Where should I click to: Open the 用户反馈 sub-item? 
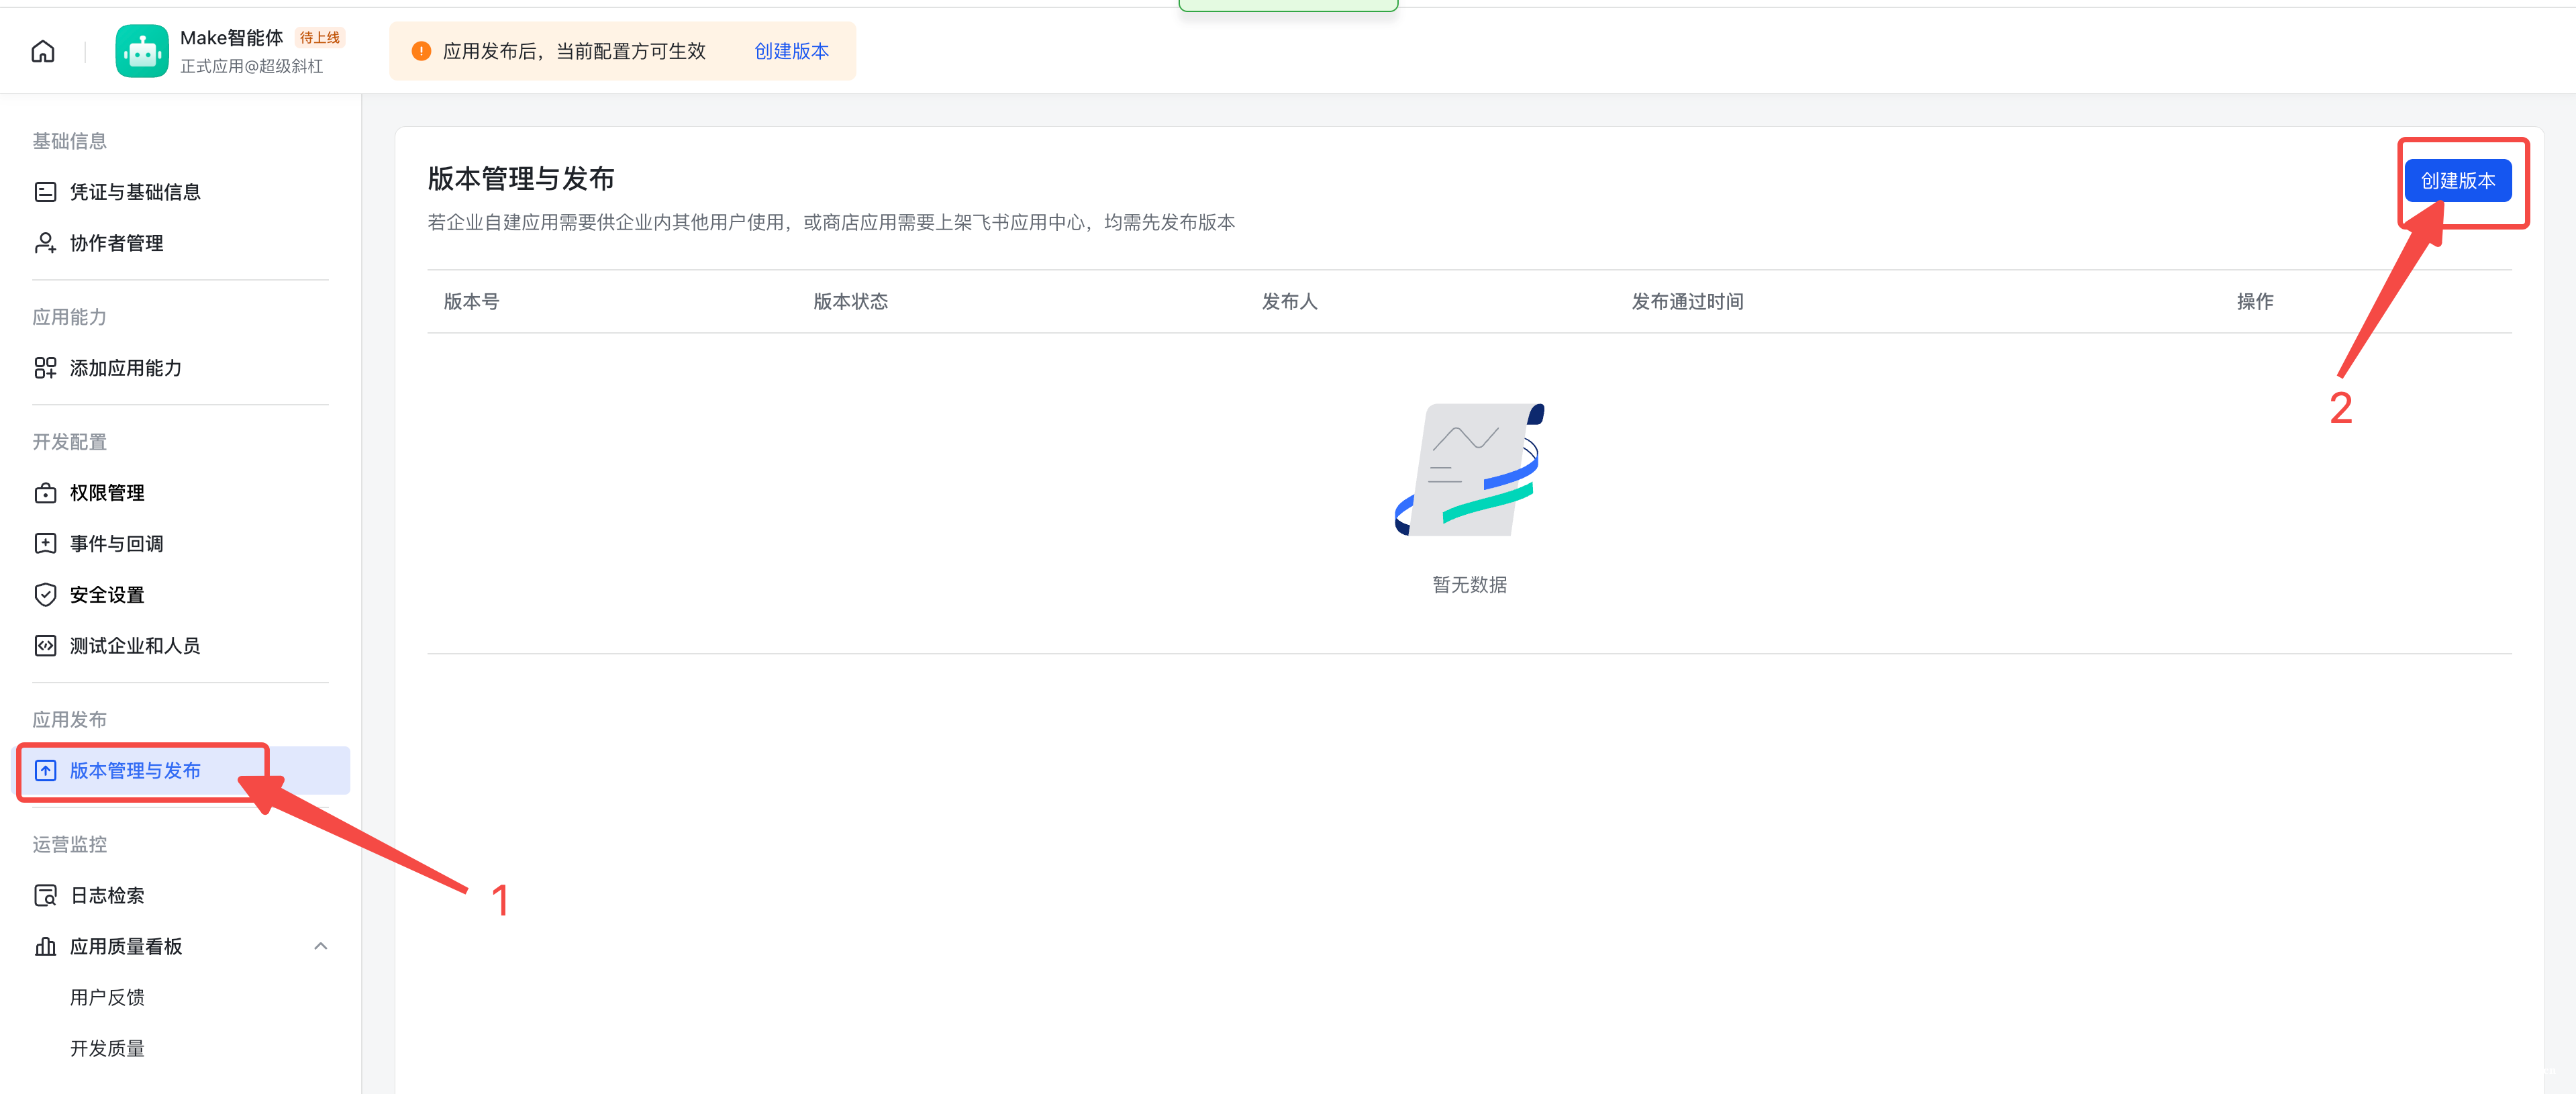[107, 997]
